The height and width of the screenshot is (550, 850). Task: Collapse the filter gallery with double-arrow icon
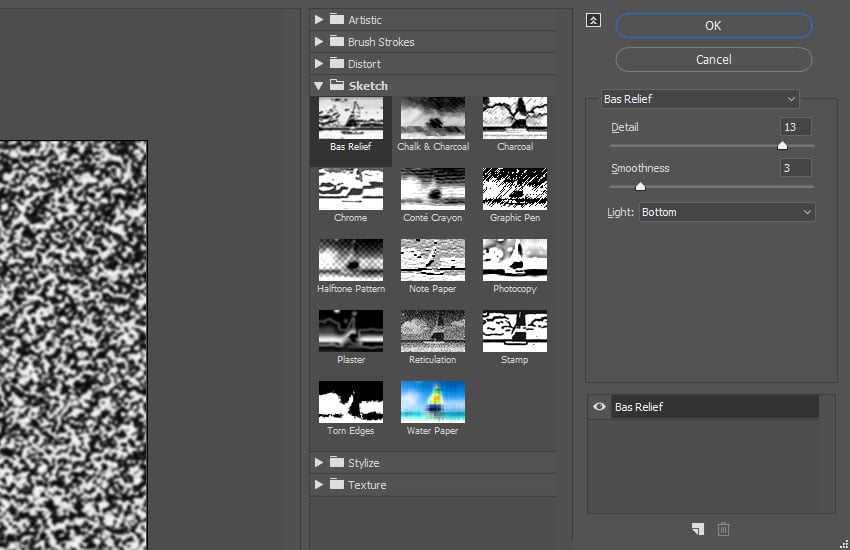[x=594, y=20]
